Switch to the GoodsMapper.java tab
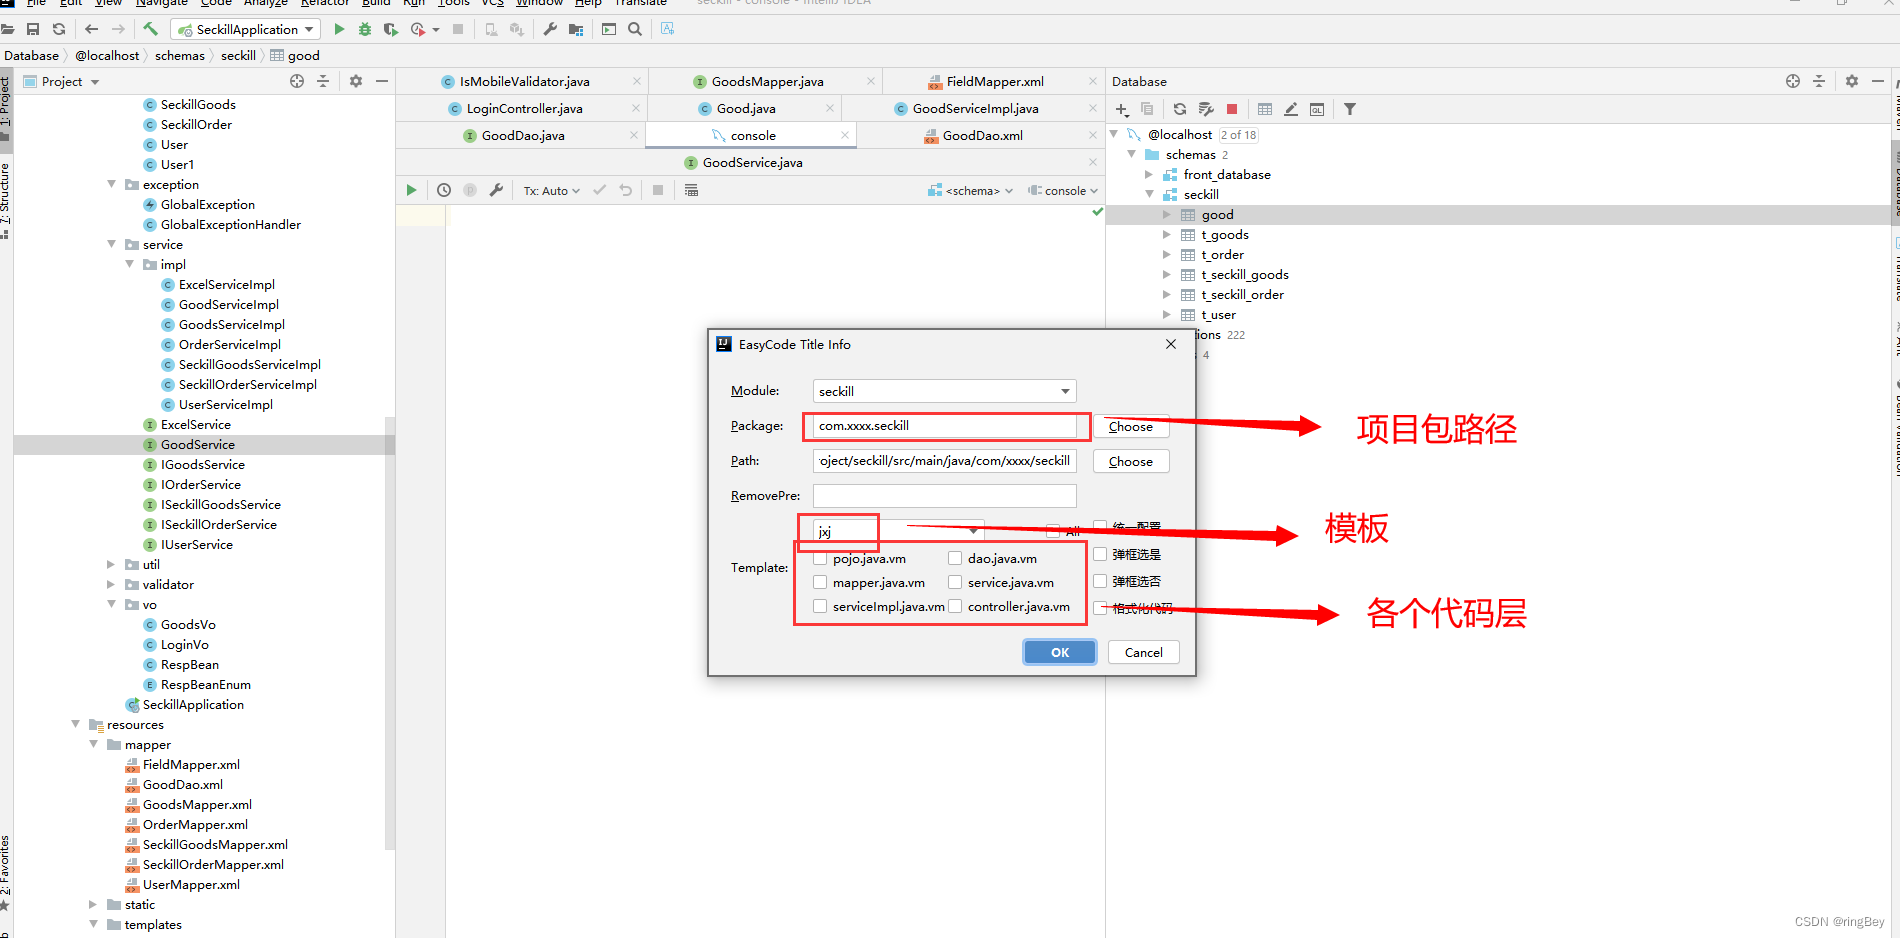 pos(767,81)
